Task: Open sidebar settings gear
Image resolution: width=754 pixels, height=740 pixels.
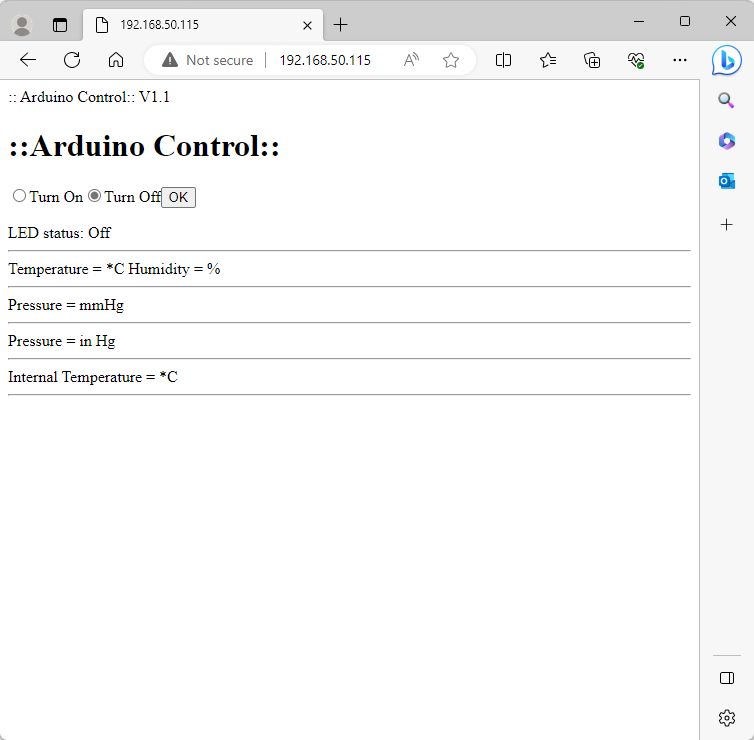Action: coord(727,718)
